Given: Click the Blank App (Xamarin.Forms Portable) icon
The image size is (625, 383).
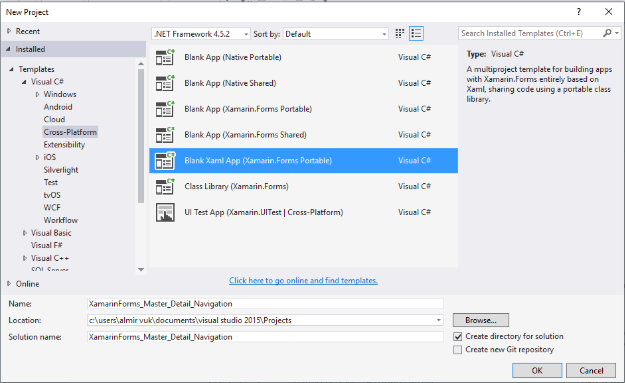Looking at the screenshot, I should 165,109.
